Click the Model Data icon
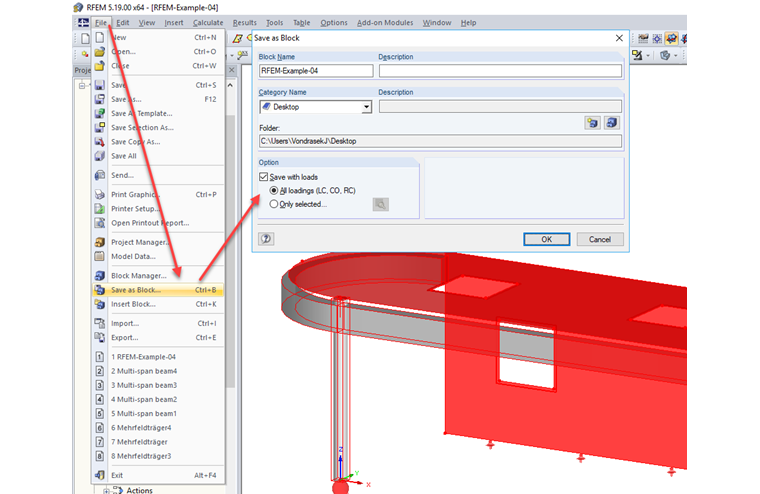Image resolution: width=760 pixels, height=494 pixels. (100, 256)
